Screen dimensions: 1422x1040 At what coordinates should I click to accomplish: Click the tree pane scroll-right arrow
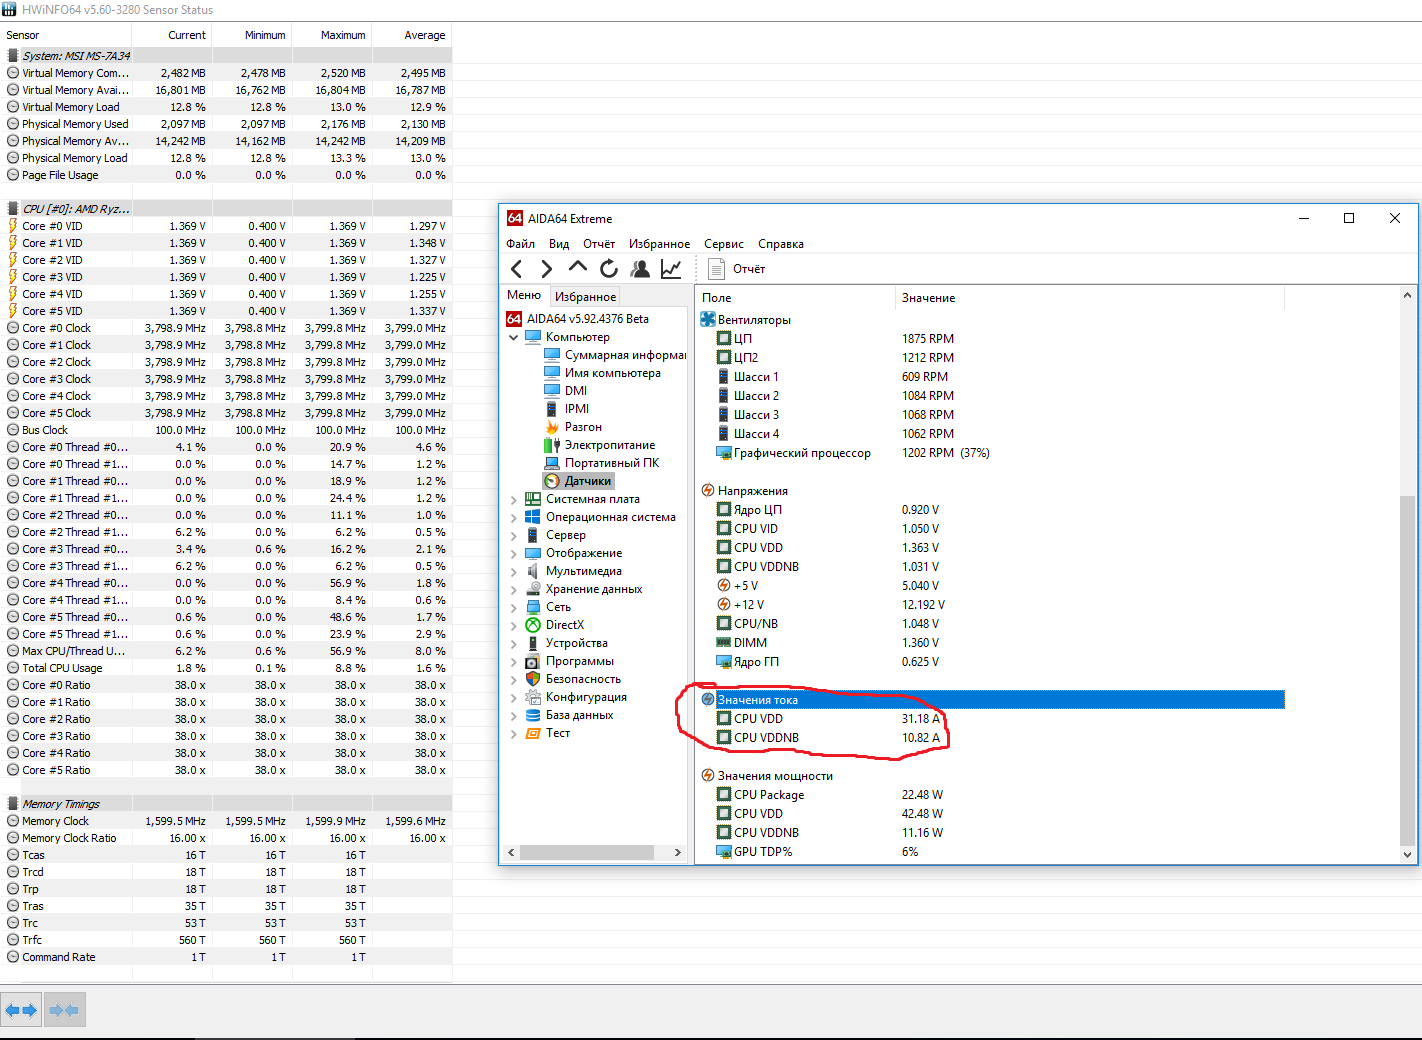pyautogui.click(x=678, y=853)
